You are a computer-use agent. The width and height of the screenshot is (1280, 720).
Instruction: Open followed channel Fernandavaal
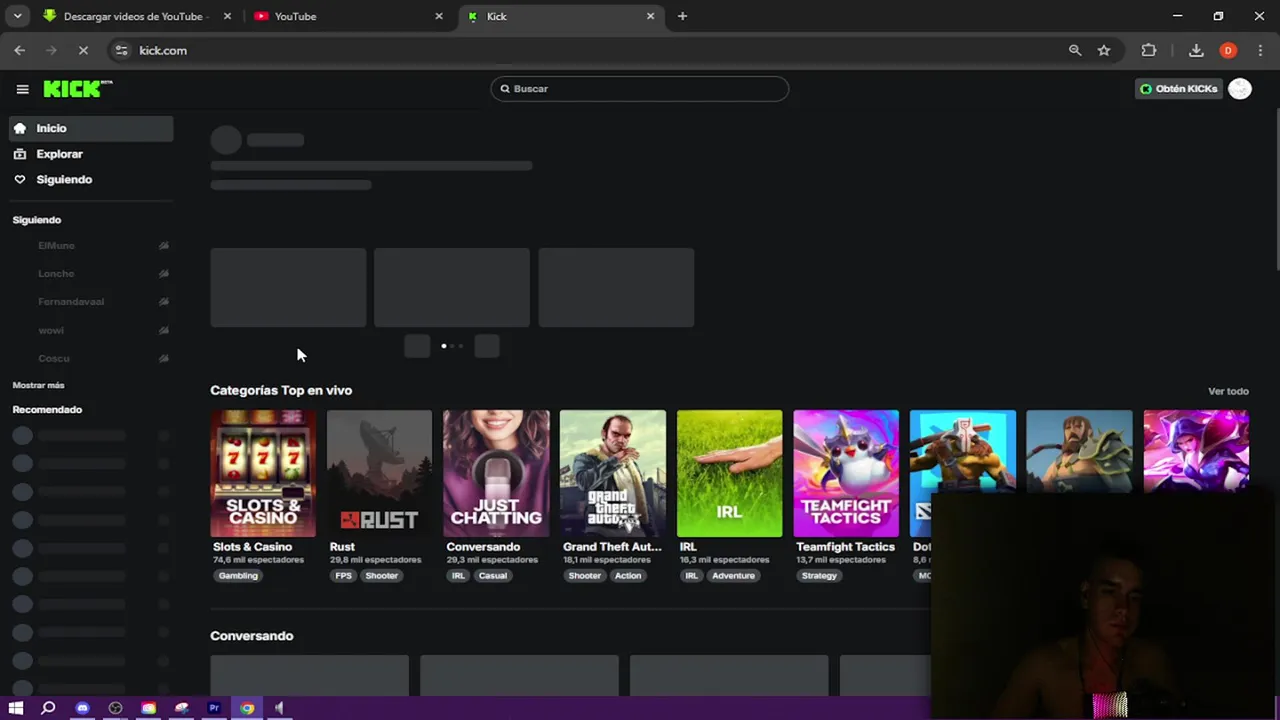pyautogui.click(x=71, y=301)
